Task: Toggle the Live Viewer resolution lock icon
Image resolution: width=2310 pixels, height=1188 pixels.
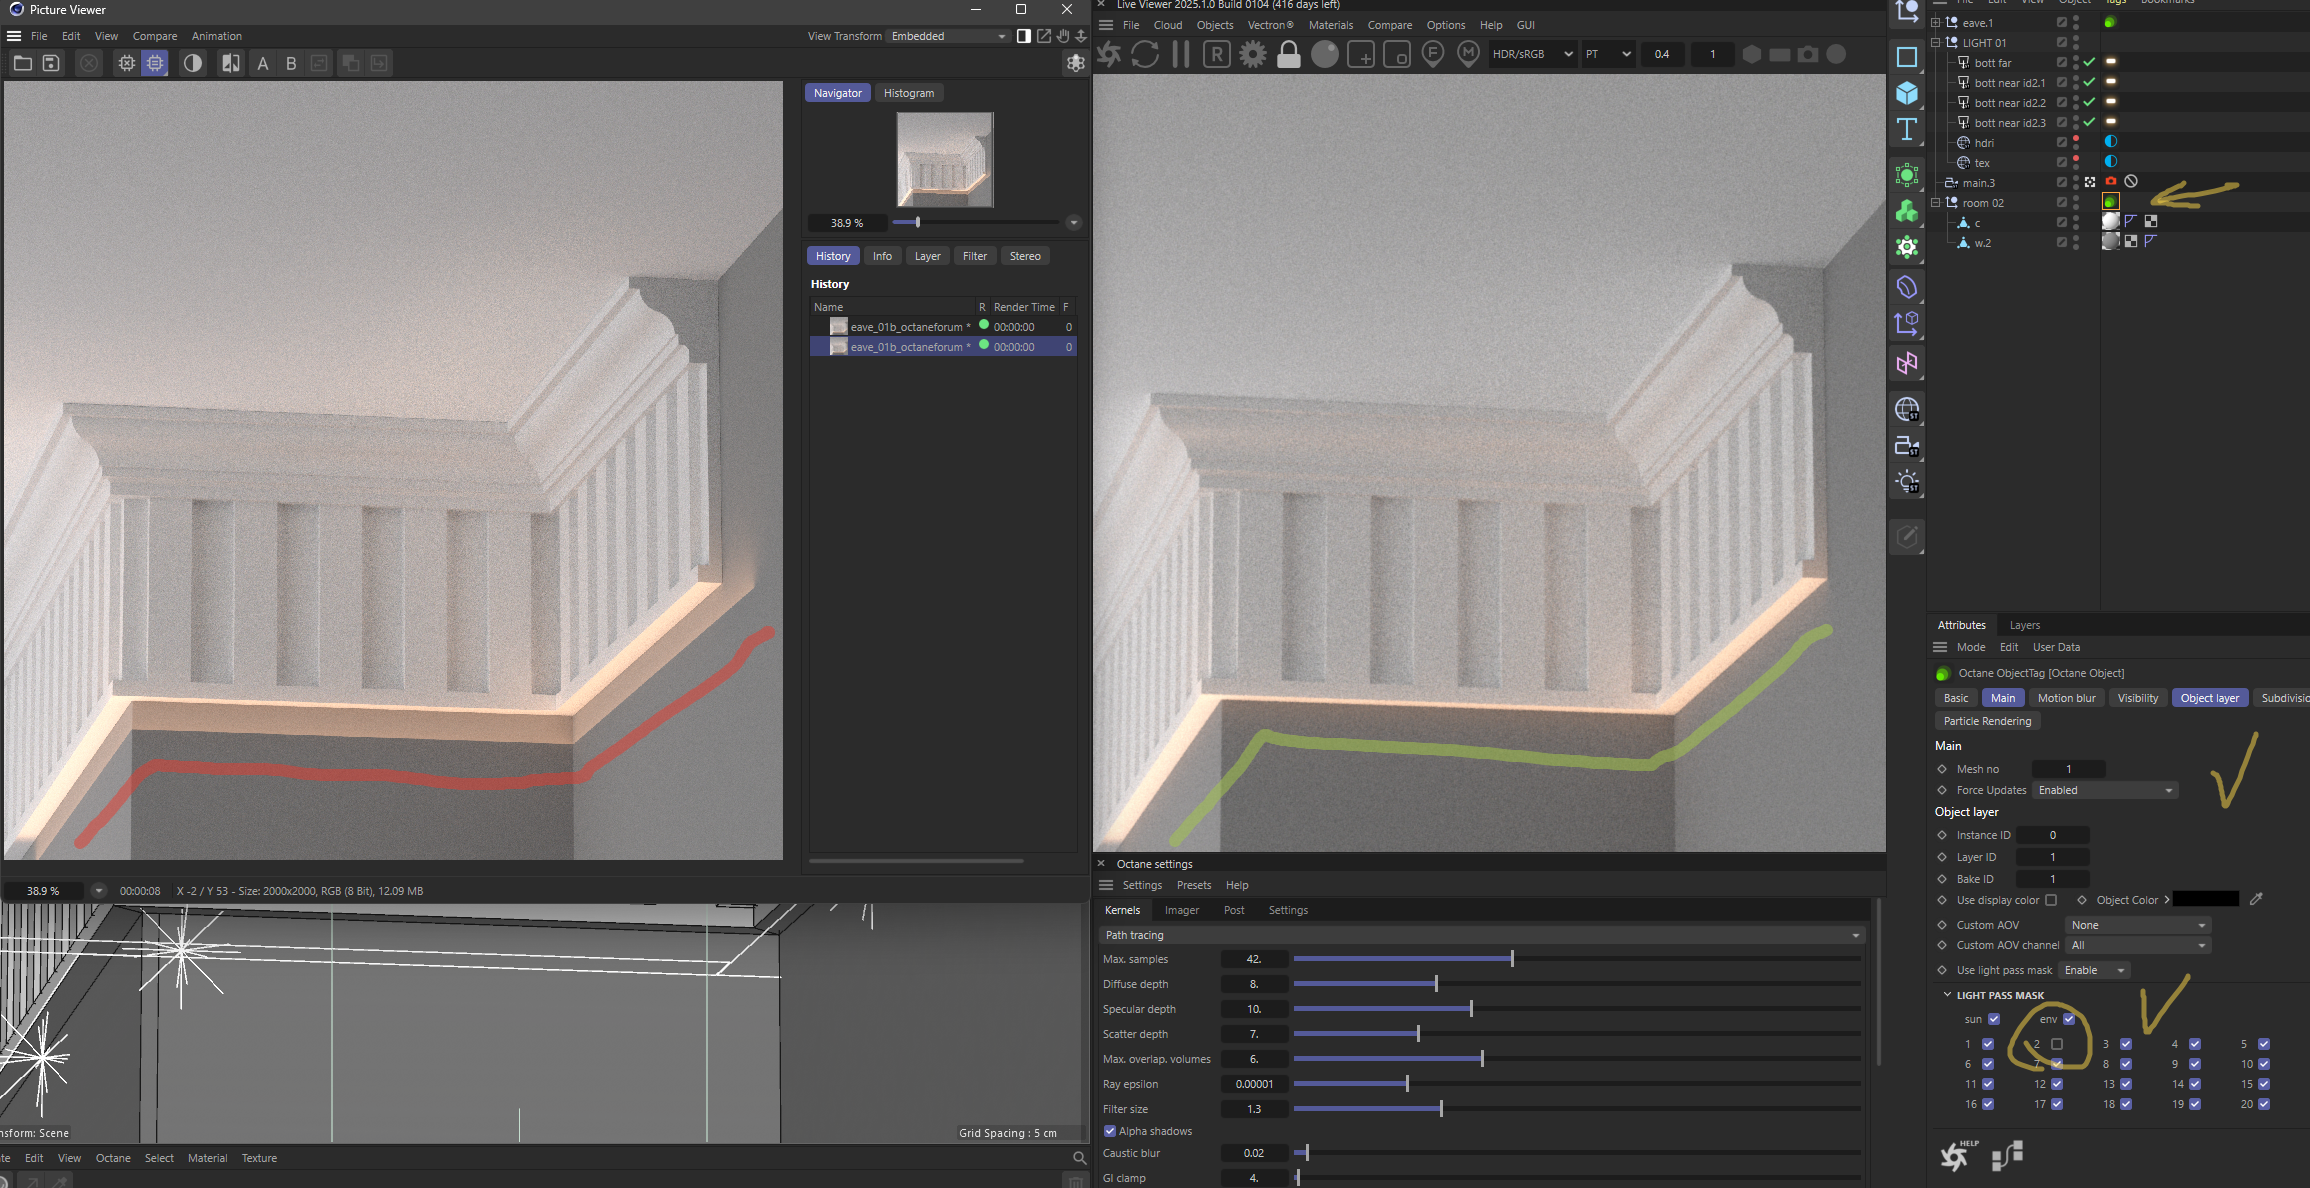Action: pyautogui.click(x=1289, y=54)
